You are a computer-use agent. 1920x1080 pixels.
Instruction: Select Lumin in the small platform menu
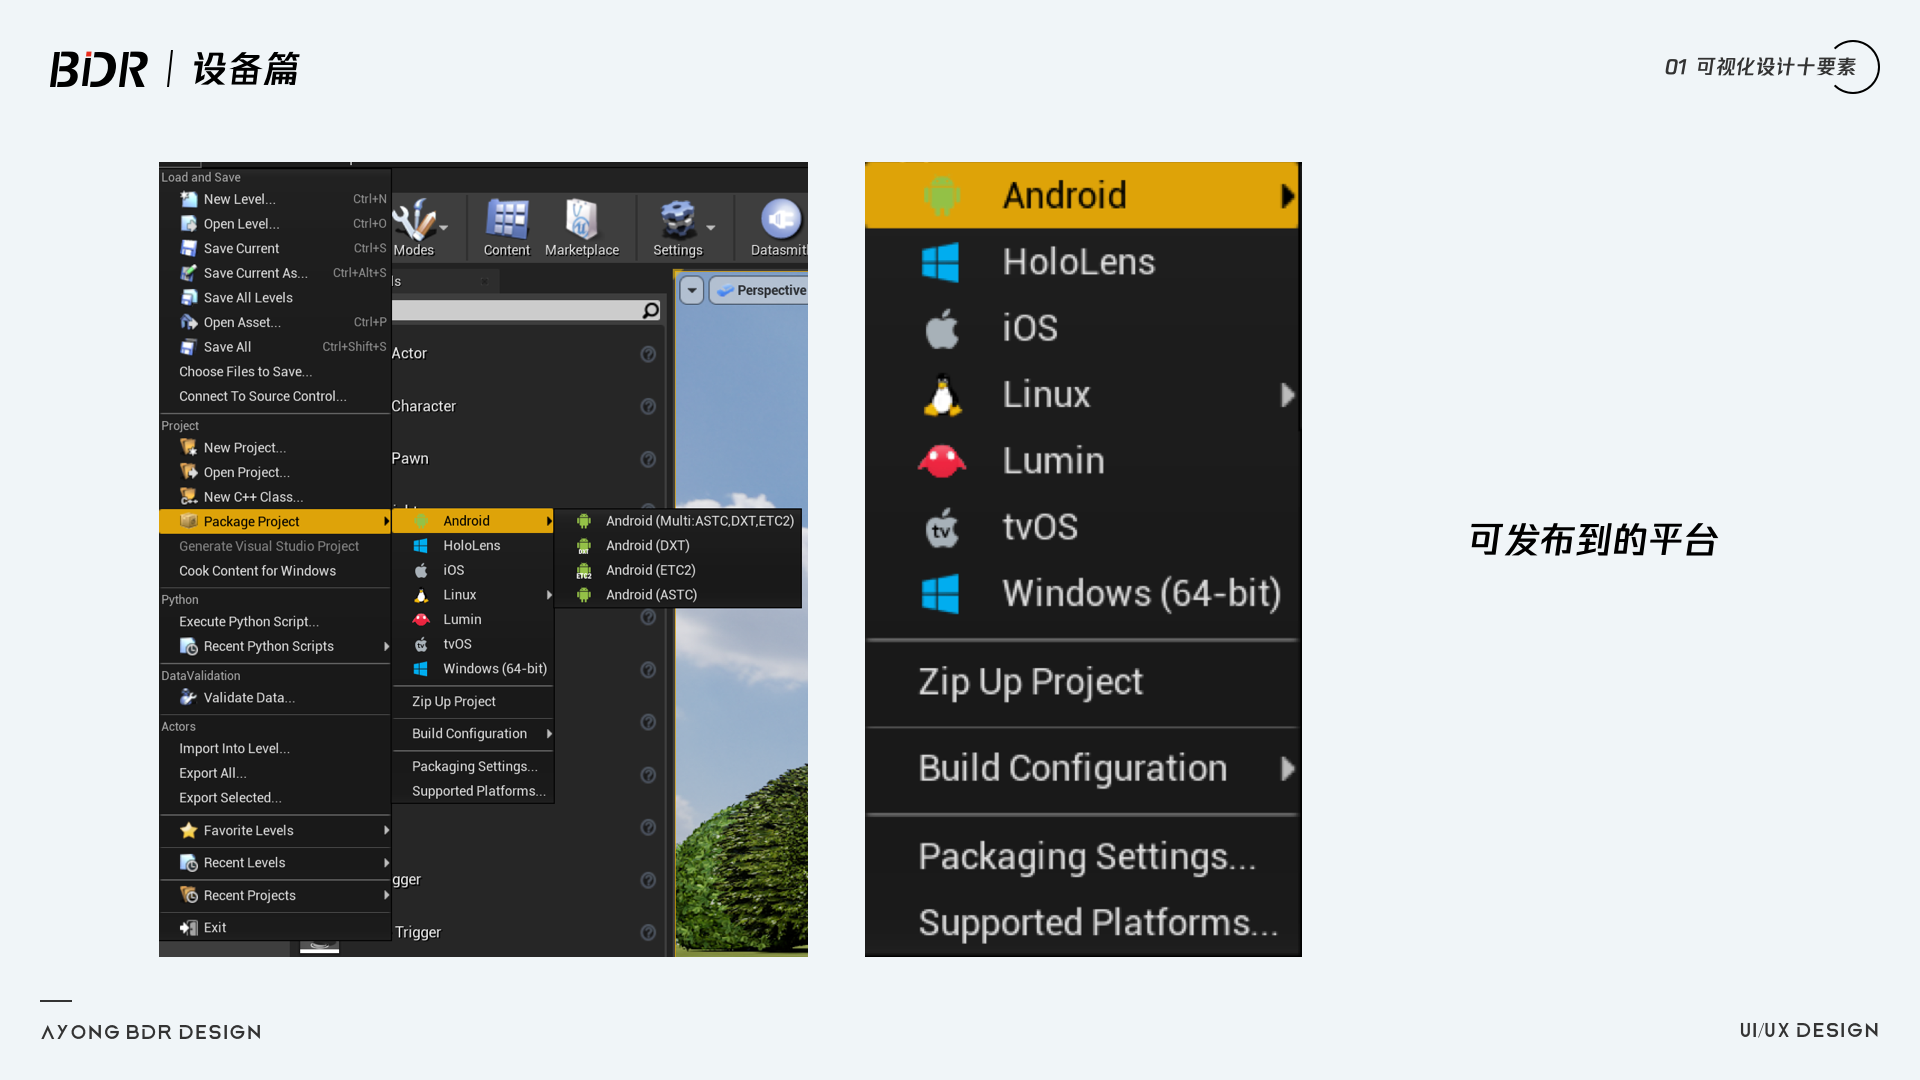point(473,620)
